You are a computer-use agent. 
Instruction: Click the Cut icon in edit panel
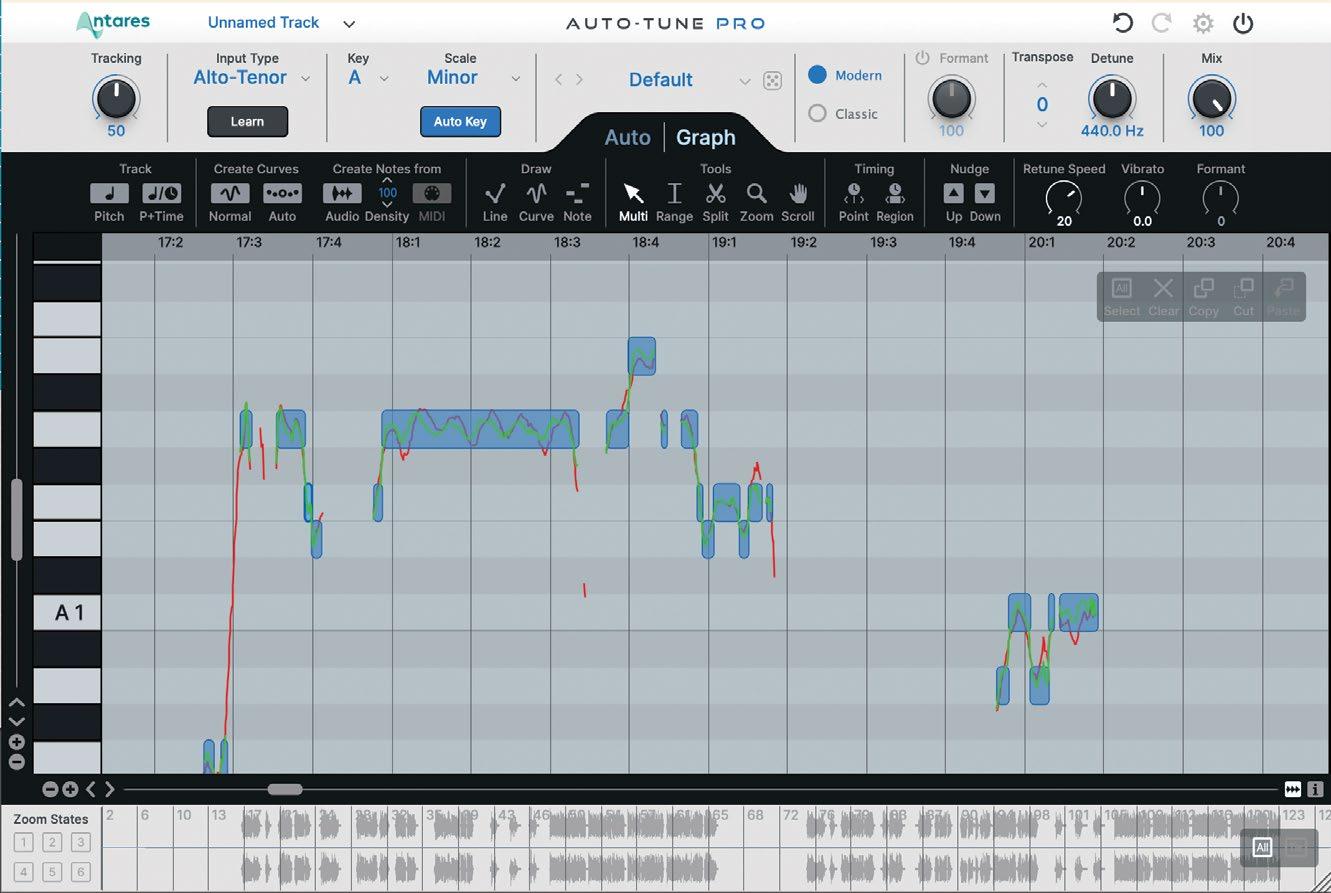coord(1243,289)
